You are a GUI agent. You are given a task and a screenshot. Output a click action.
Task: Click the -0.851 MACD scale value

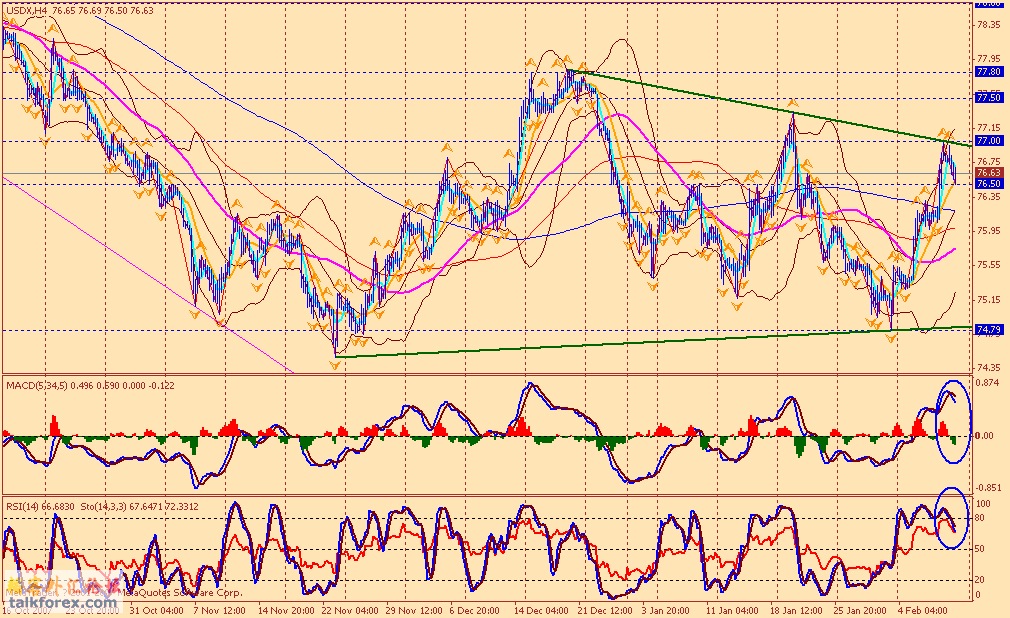[x=987, y=488]
